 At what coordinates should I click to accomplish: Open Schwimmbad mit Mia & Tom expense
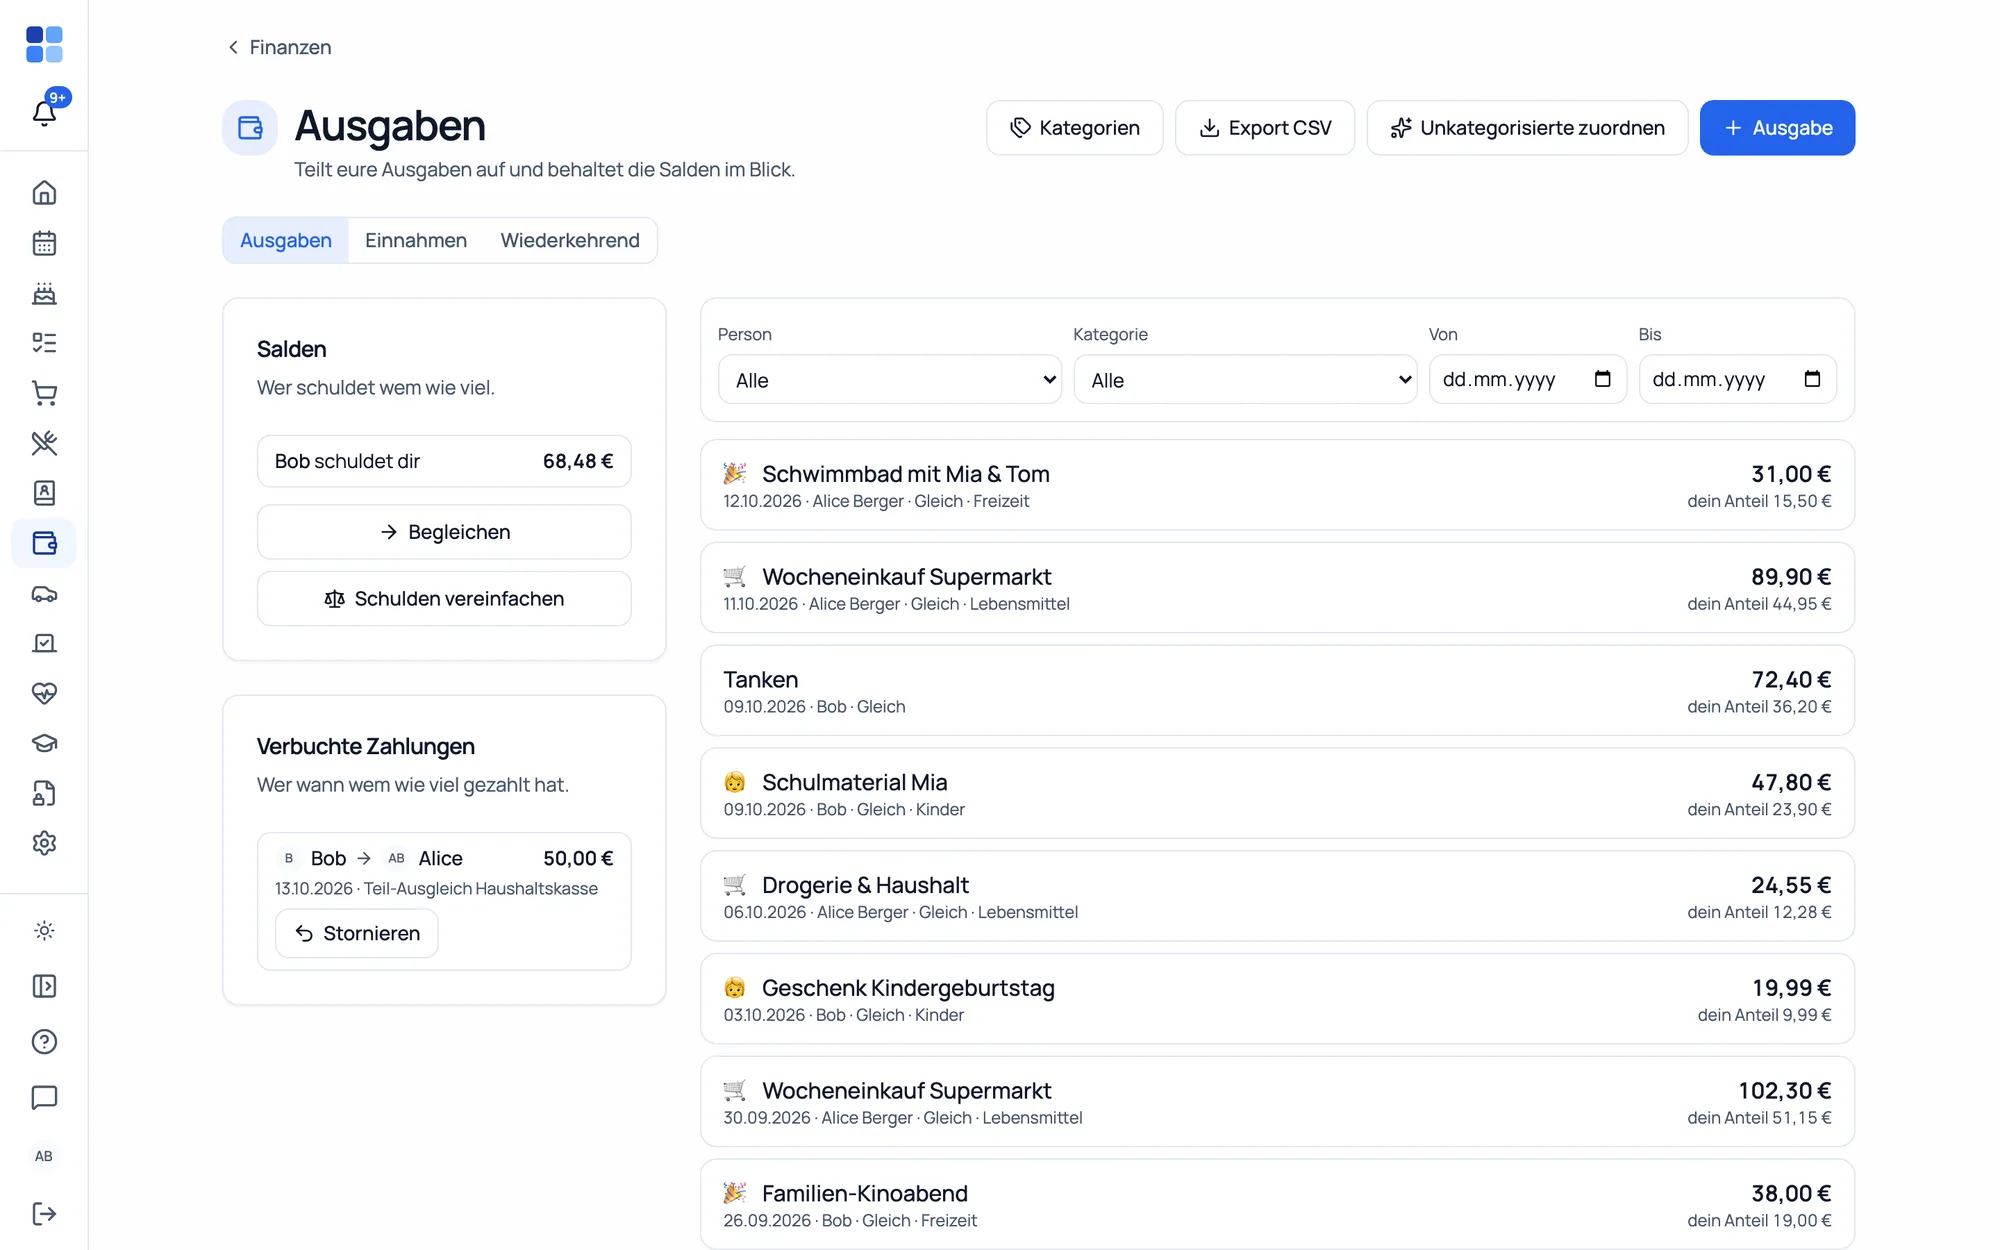1277,485
